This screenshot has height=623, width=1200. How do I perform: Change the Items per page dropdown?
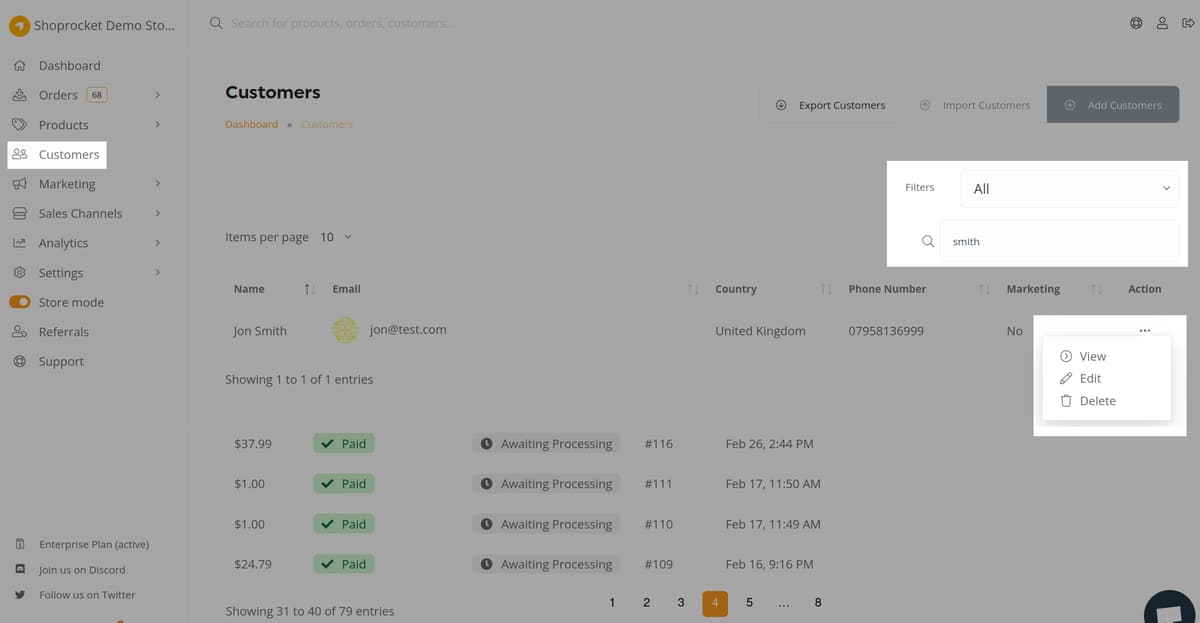click(x=336, y=237)
